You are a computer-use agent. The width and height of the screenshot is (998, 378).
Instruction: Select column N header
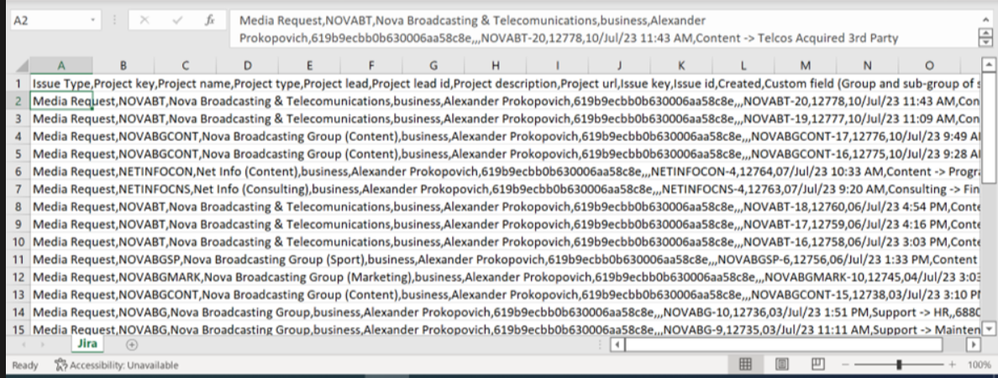[x=867, y=66]
